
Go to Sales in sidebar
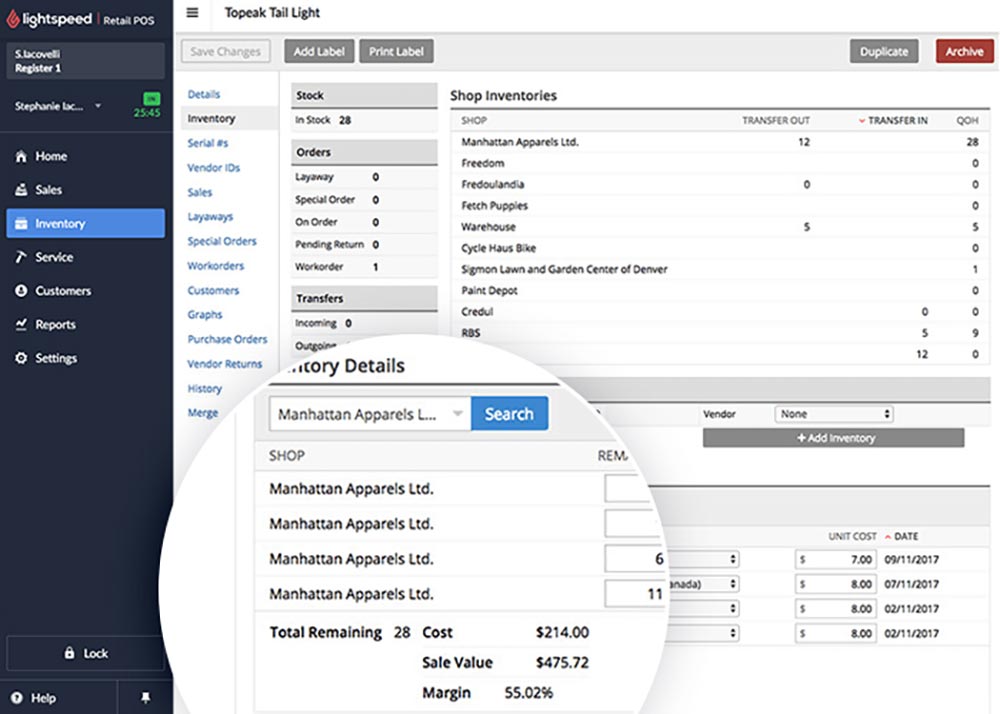[x=85, y=189]
